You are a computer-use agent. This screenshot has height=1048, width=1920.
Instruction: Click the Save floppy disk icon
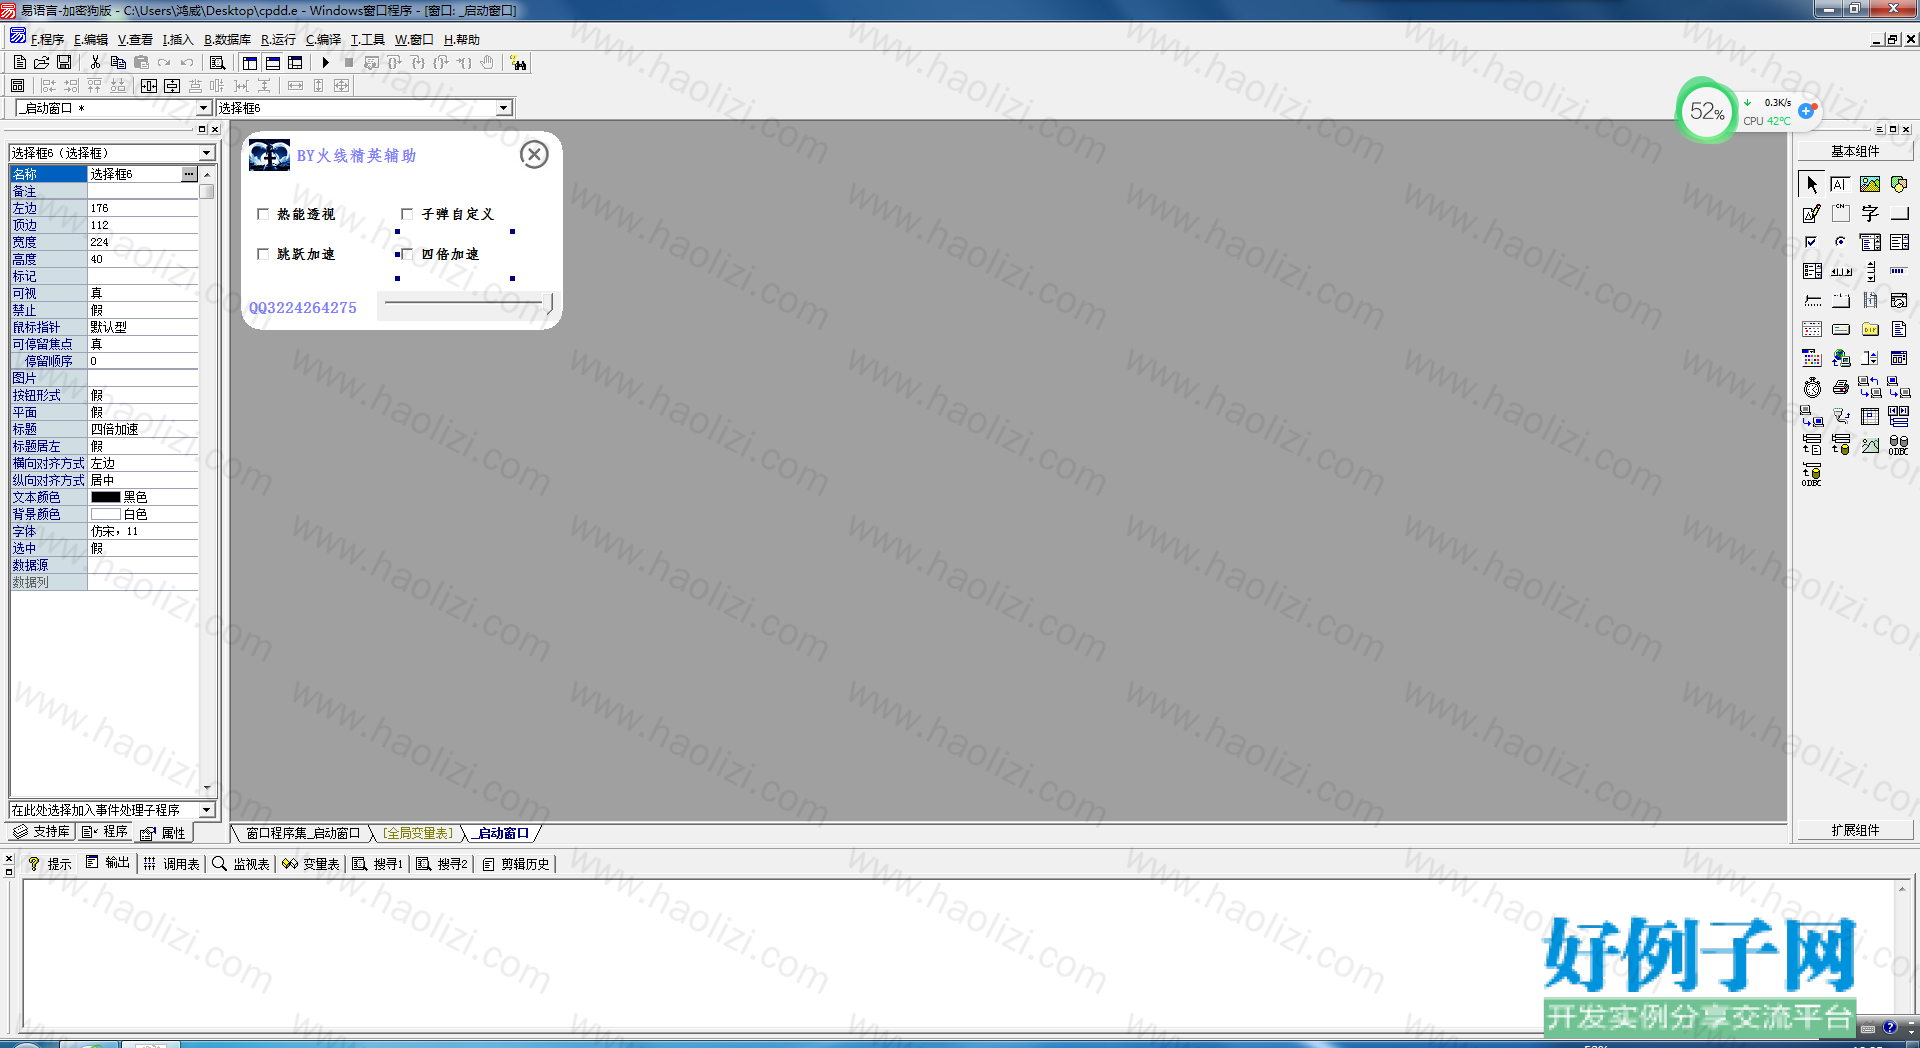click(63, 63)
